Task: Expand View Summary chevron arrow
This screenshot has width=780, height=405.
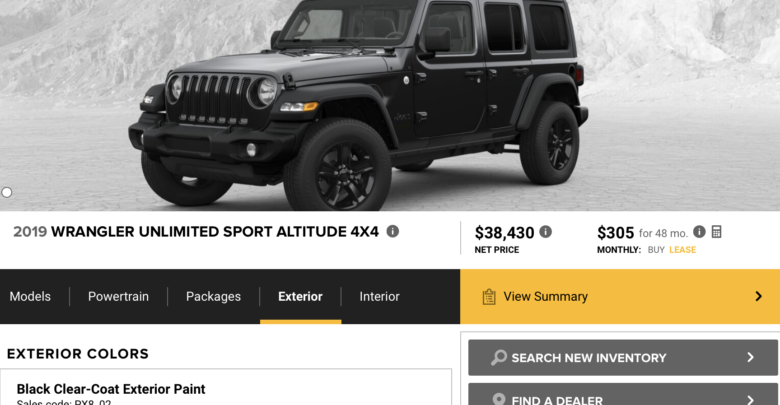Action: click(758, 297)
